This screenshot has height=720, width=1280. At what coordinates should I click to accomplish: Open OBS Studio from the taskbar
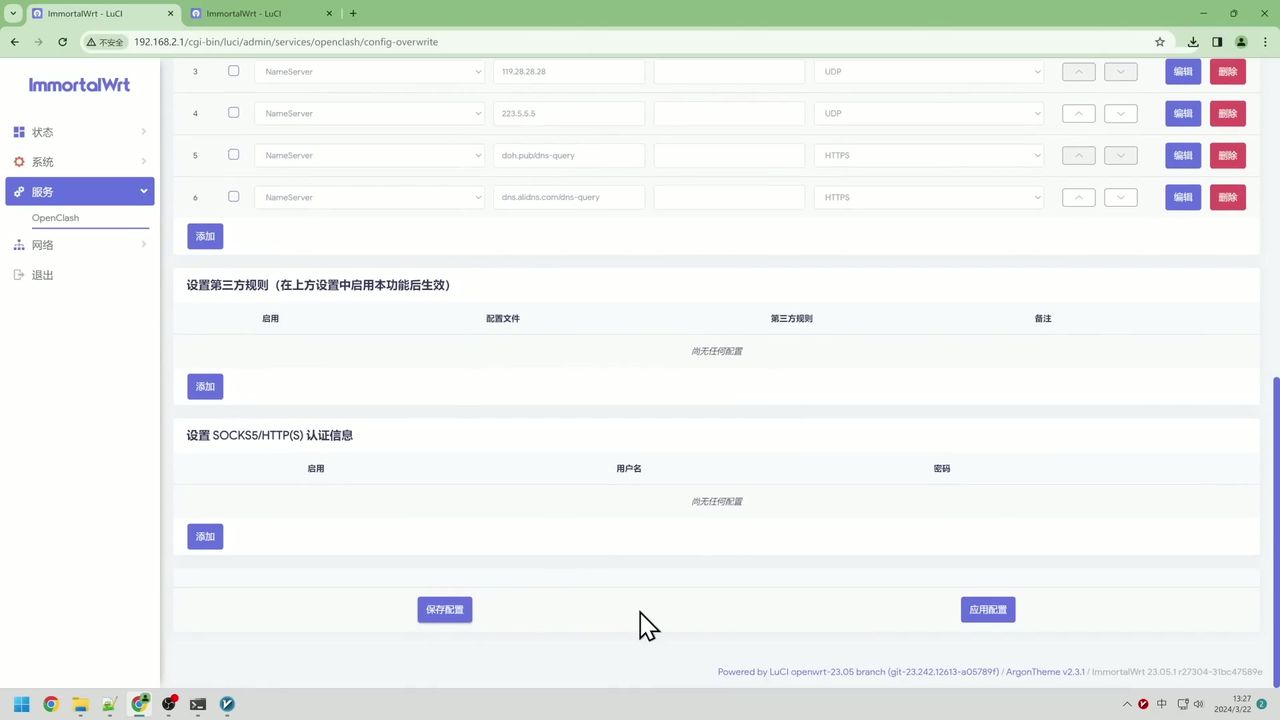coord(169,705)
